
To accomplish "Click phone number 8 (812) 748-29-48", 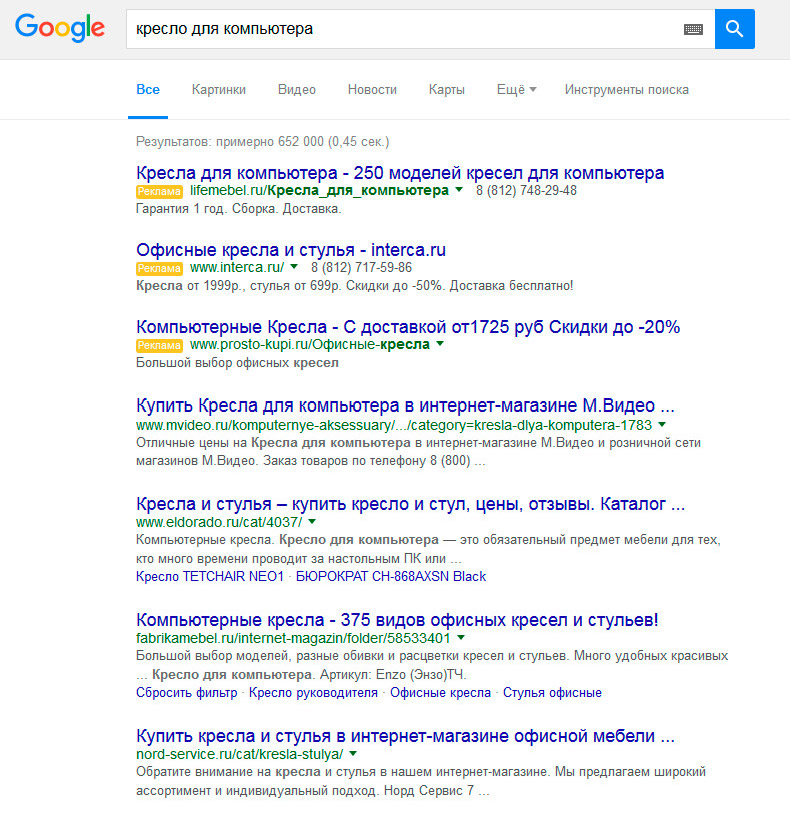I will (x=526, y=190).
